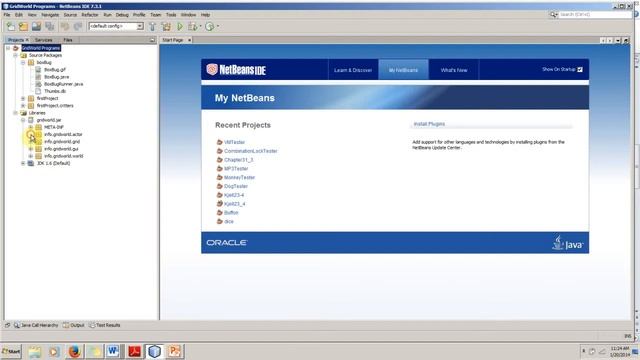Open Adobe Reader from the taskbar

135,351
